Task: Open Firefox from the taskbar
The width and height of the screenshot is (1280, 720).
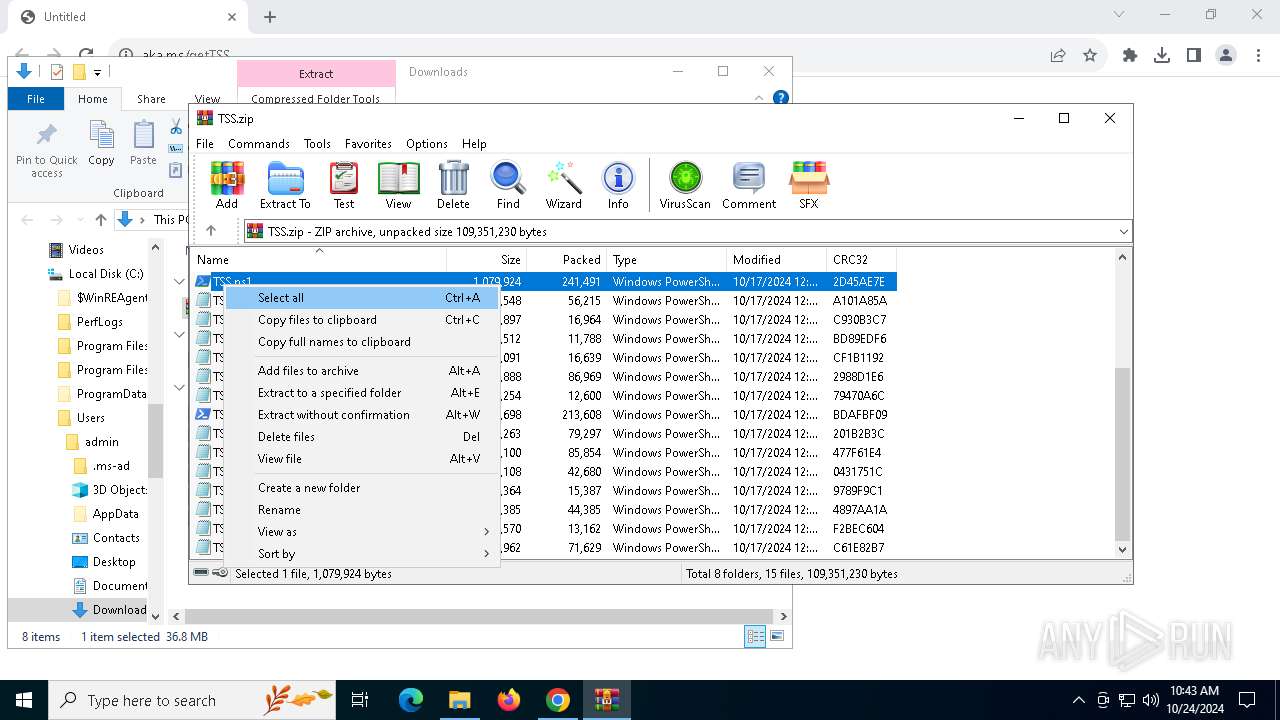Action: (x=509, y=700)
